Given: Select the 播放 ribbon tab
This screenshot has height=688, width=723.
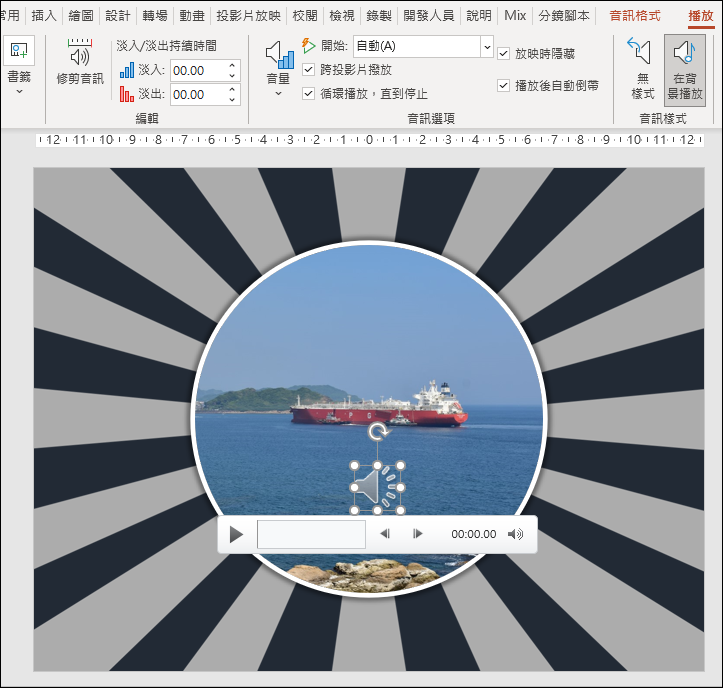Looking at the screenshot, I should click(701, 16).
